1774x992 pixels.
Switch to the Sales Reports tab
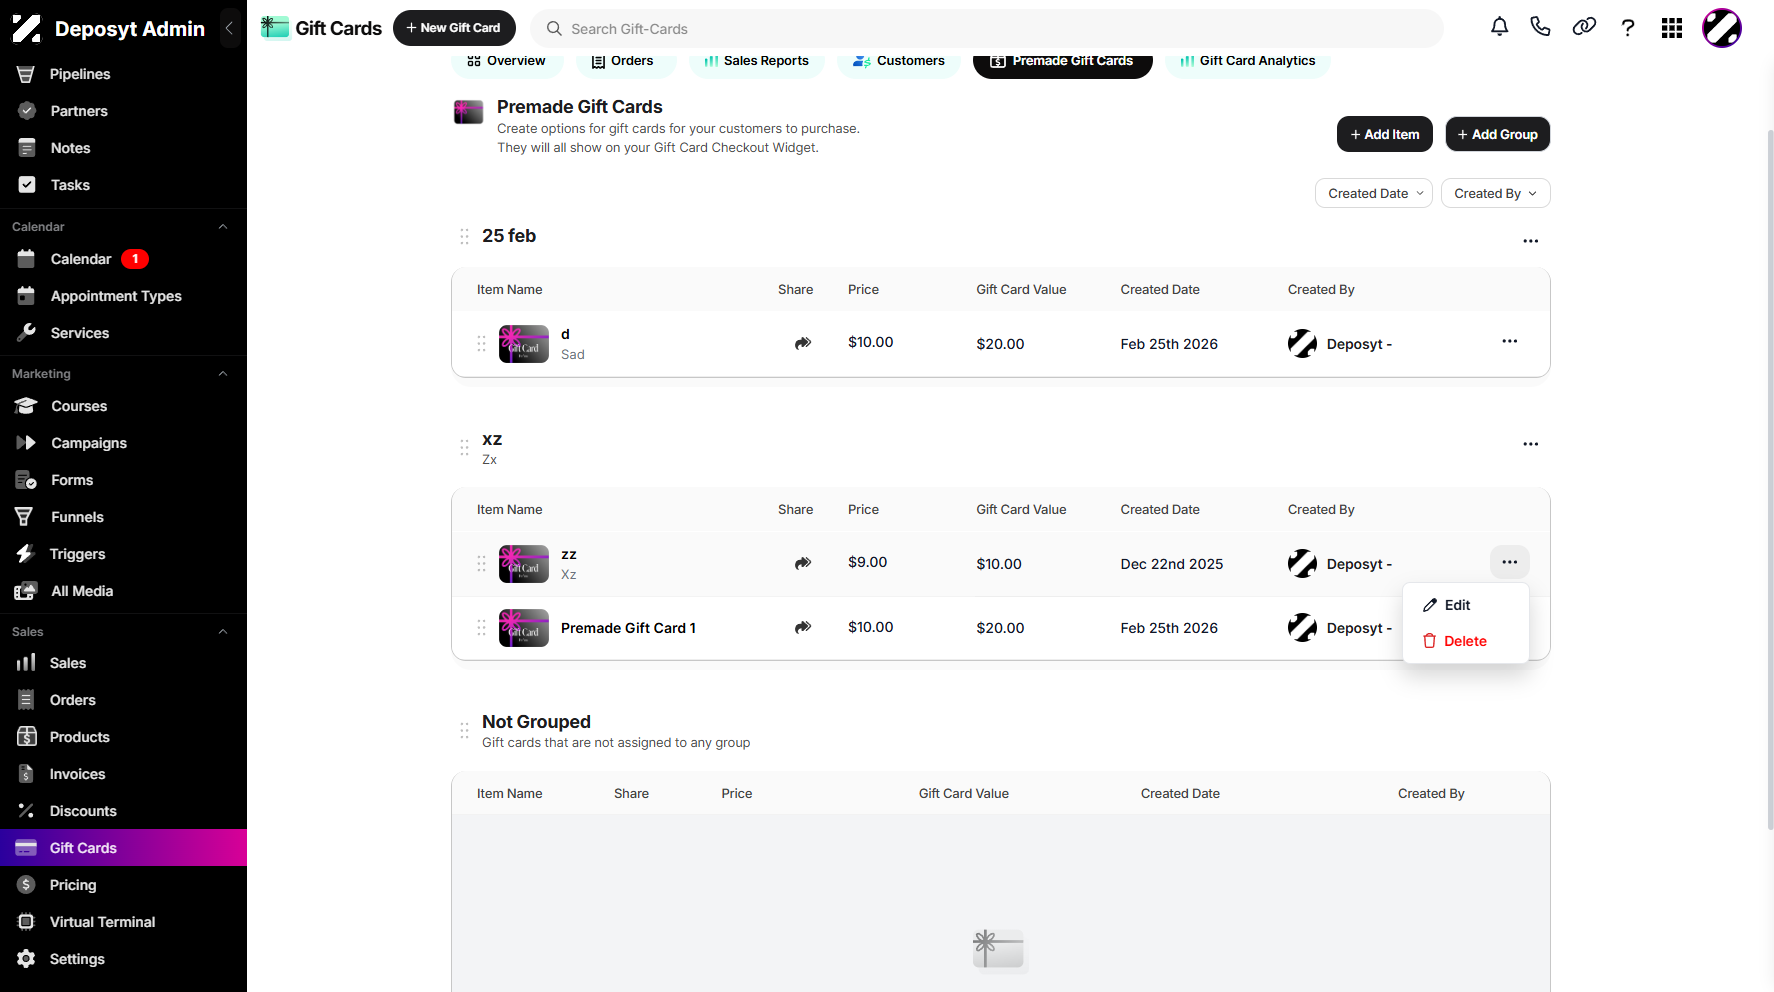tap(756, 61)
